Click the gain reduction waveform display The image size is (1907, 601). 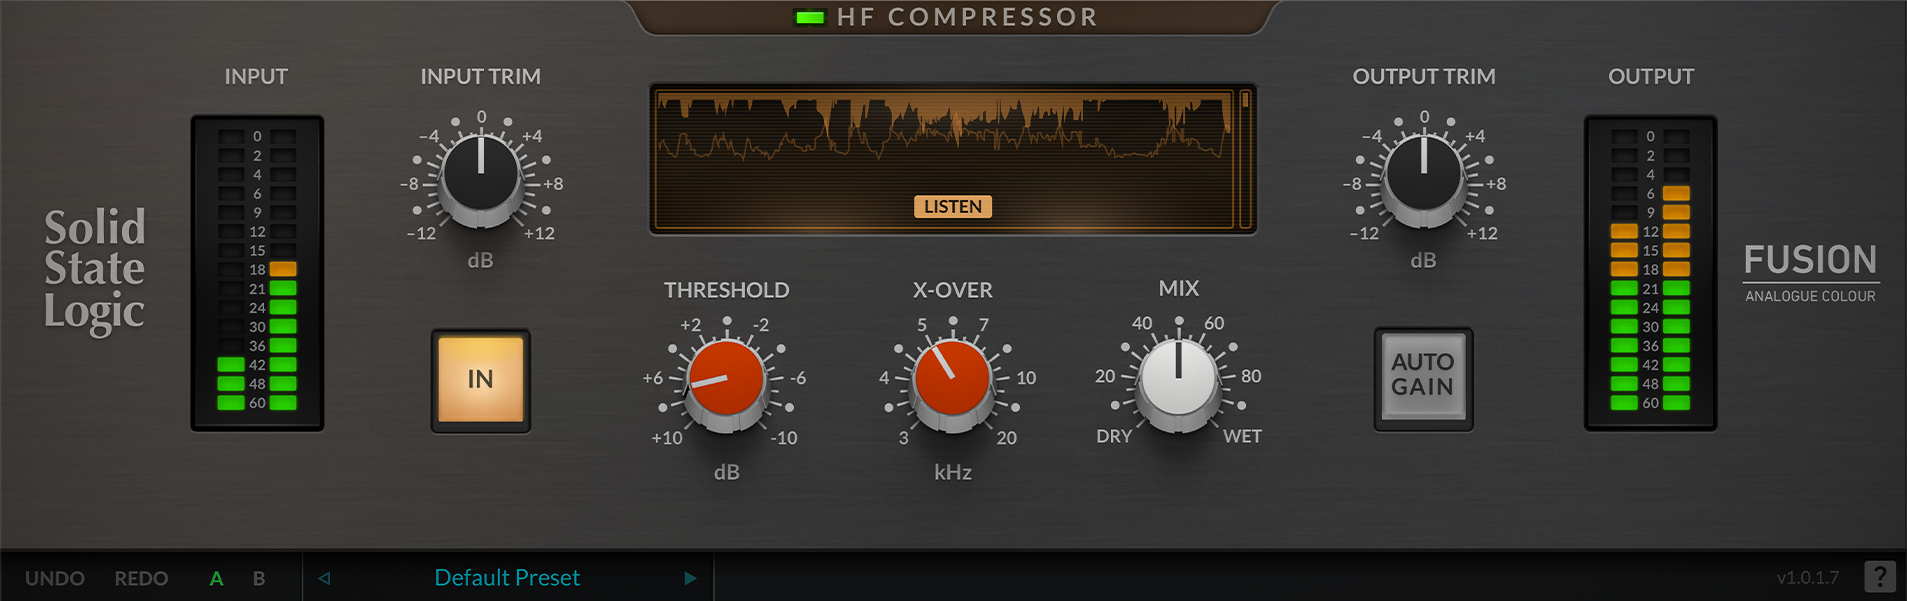(x=944, y=159)
